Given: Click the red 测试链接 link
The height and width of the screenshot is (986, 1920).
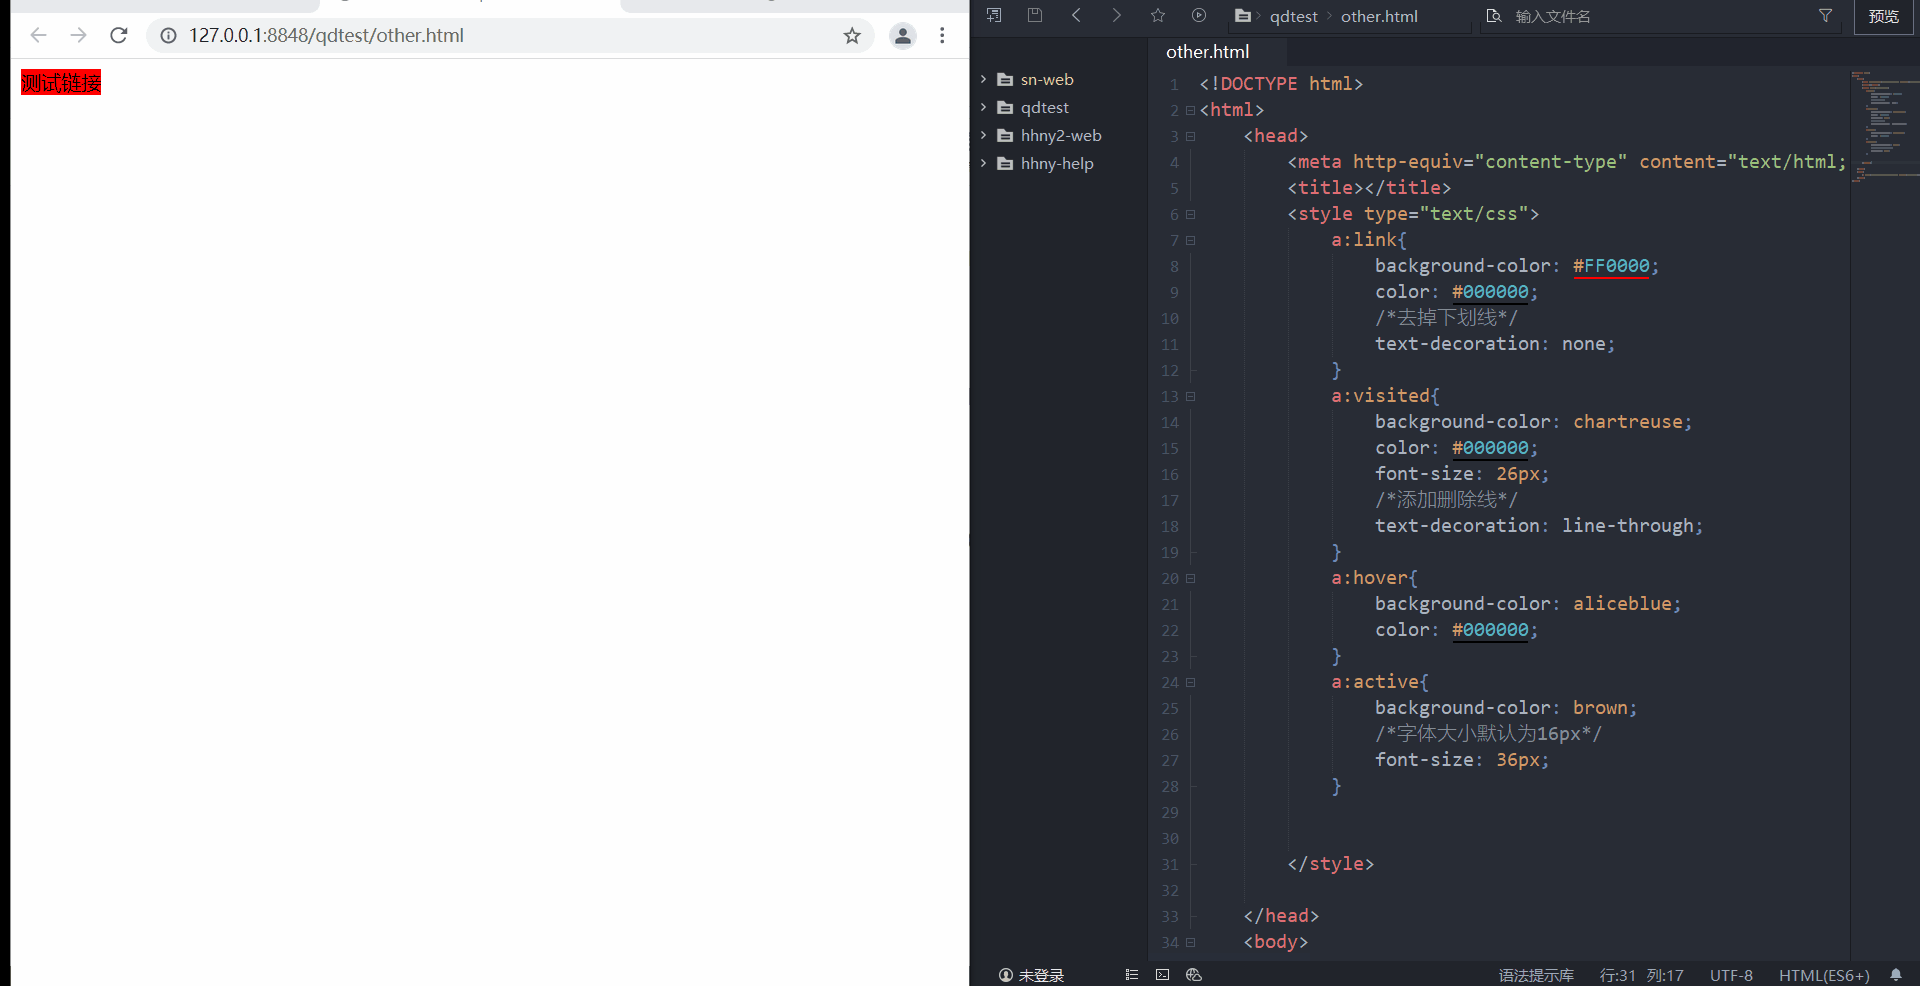Looking at the screenshot, I should pyautogui.click(x=61, y=82).
